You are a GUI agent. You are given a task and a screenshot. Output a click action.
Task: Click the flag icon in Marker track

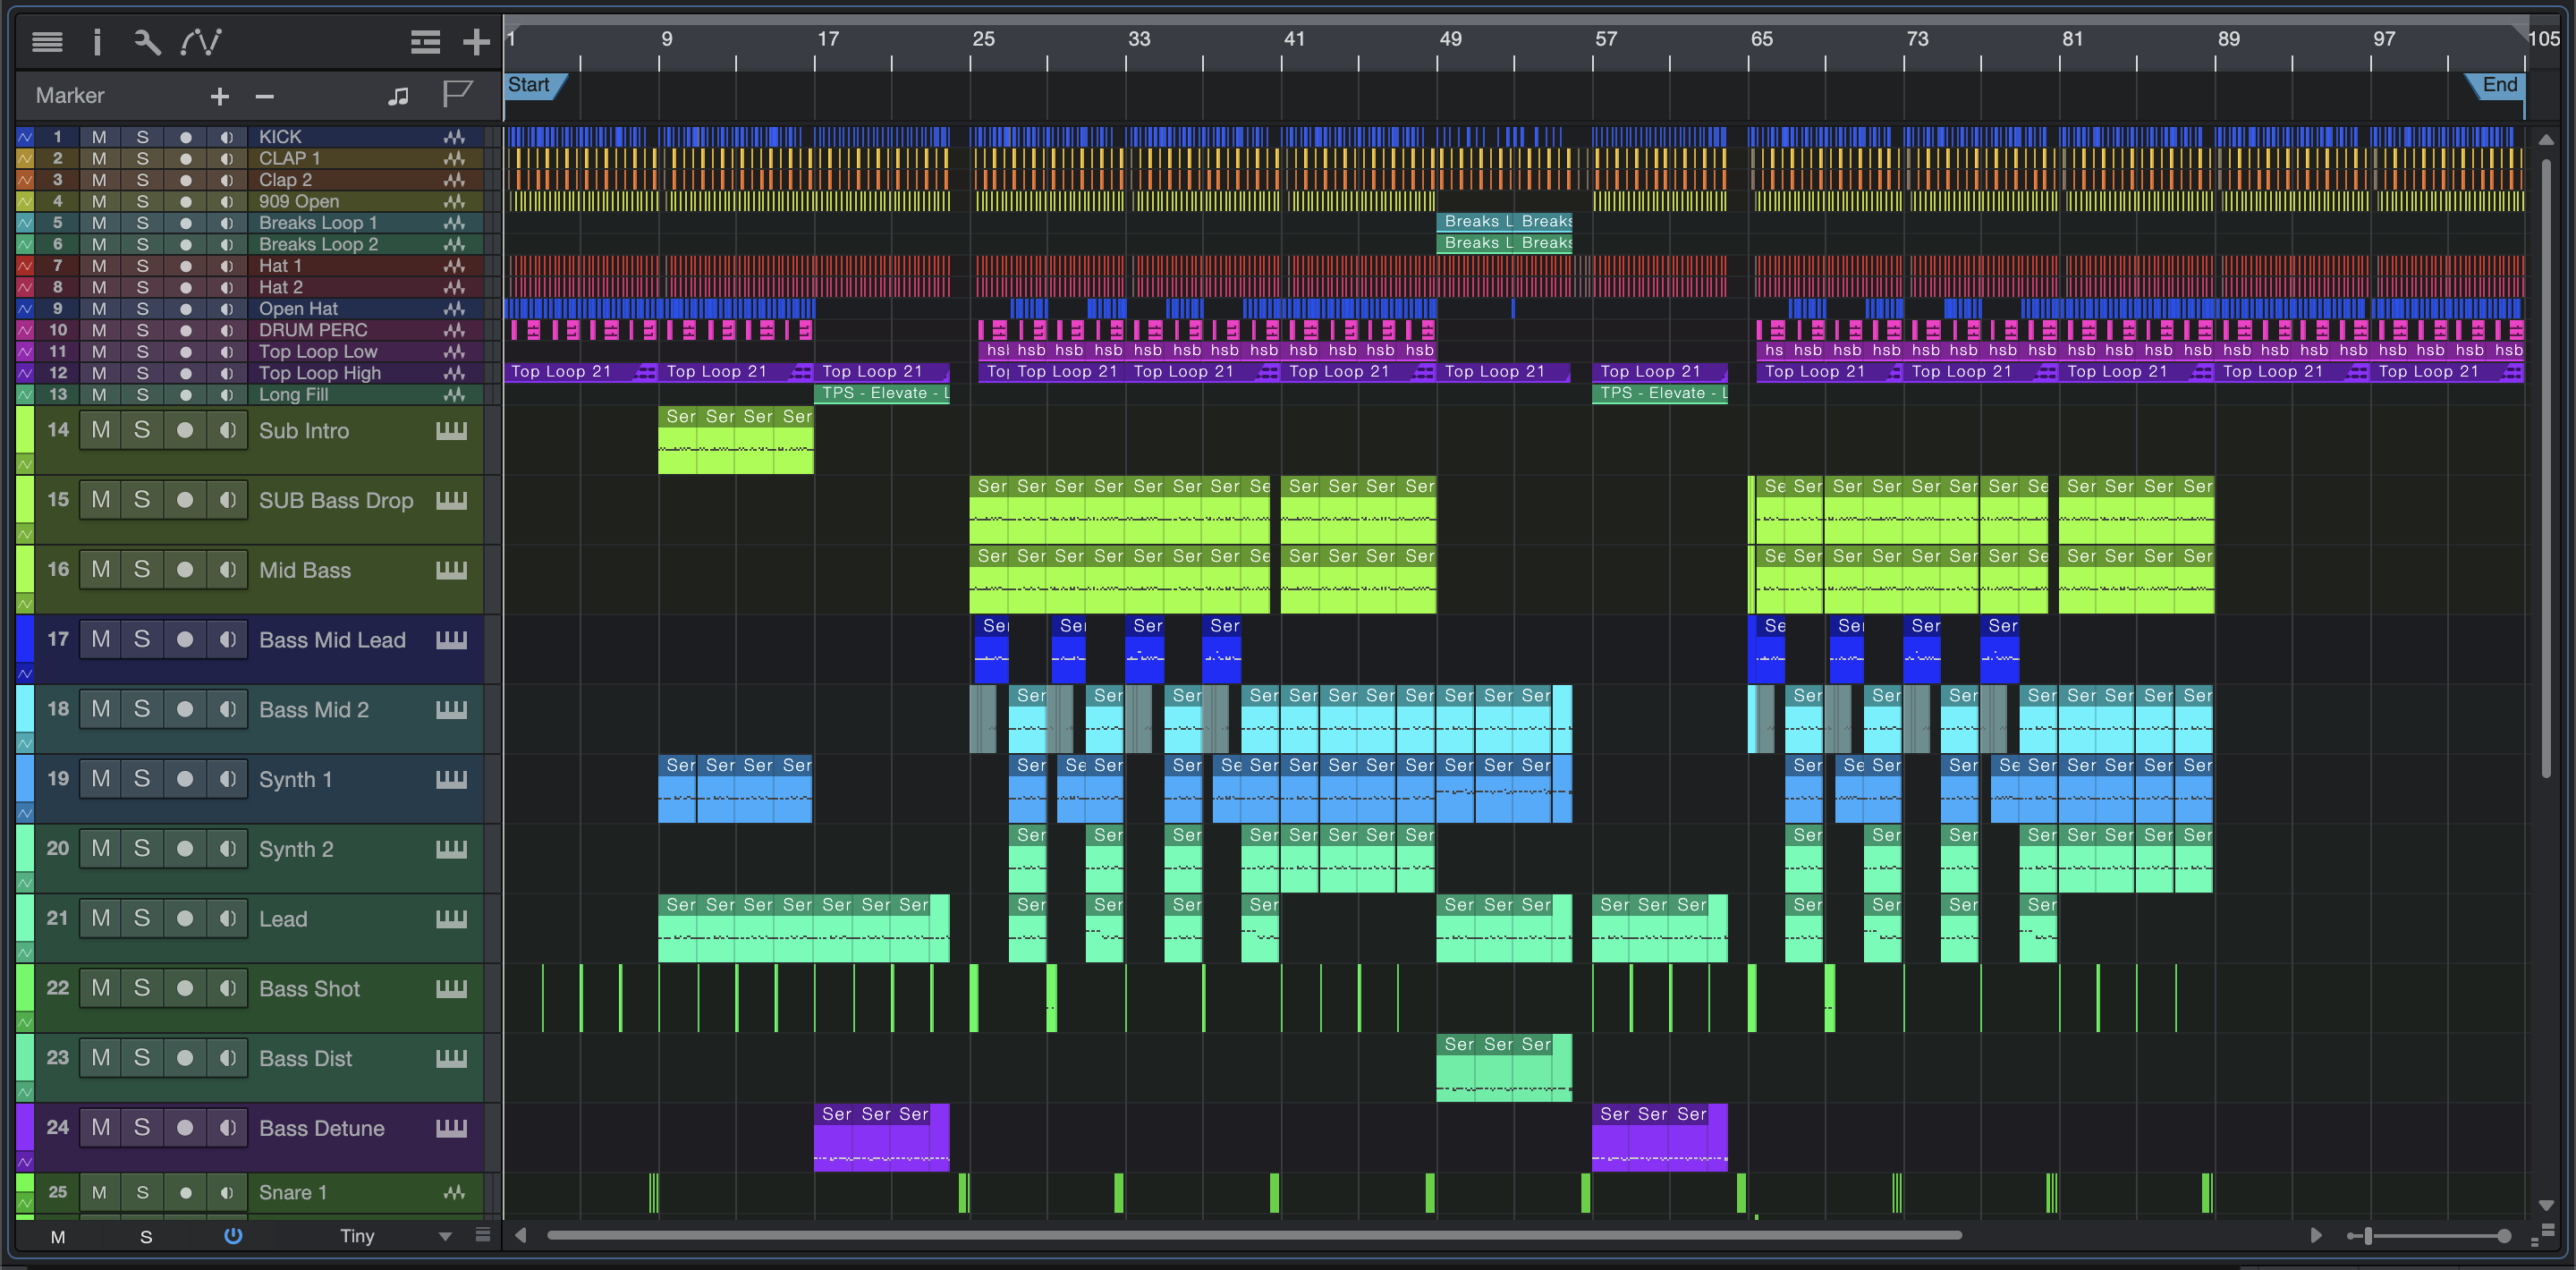[x=457, y=95]
